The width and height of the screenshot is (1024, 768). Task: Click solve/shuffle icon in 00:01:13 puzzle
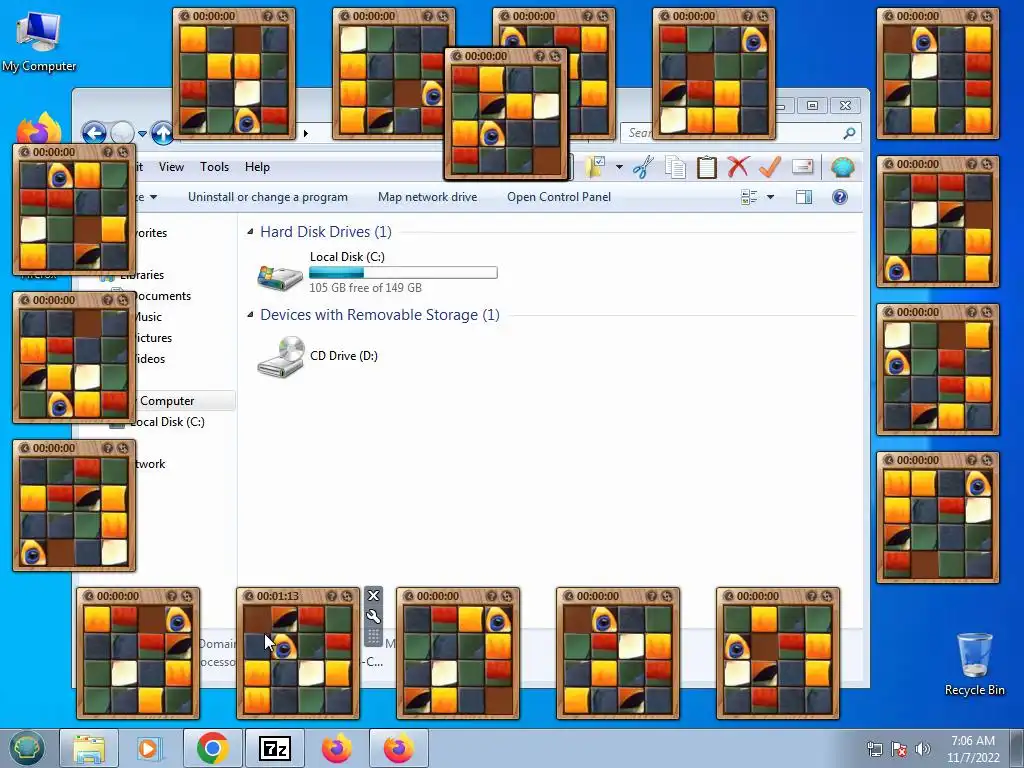pyautogui.click(x=347, y=596)
